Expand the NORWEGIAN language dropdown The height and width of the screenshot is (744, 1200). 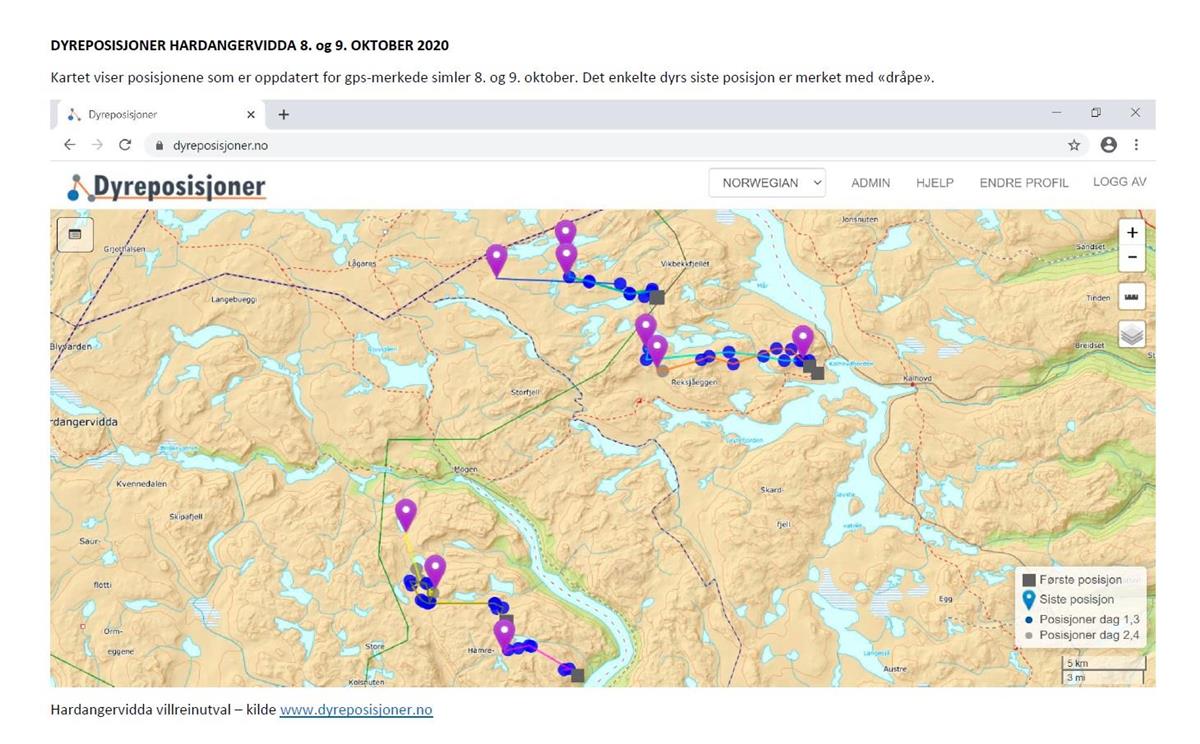[767, 183]
